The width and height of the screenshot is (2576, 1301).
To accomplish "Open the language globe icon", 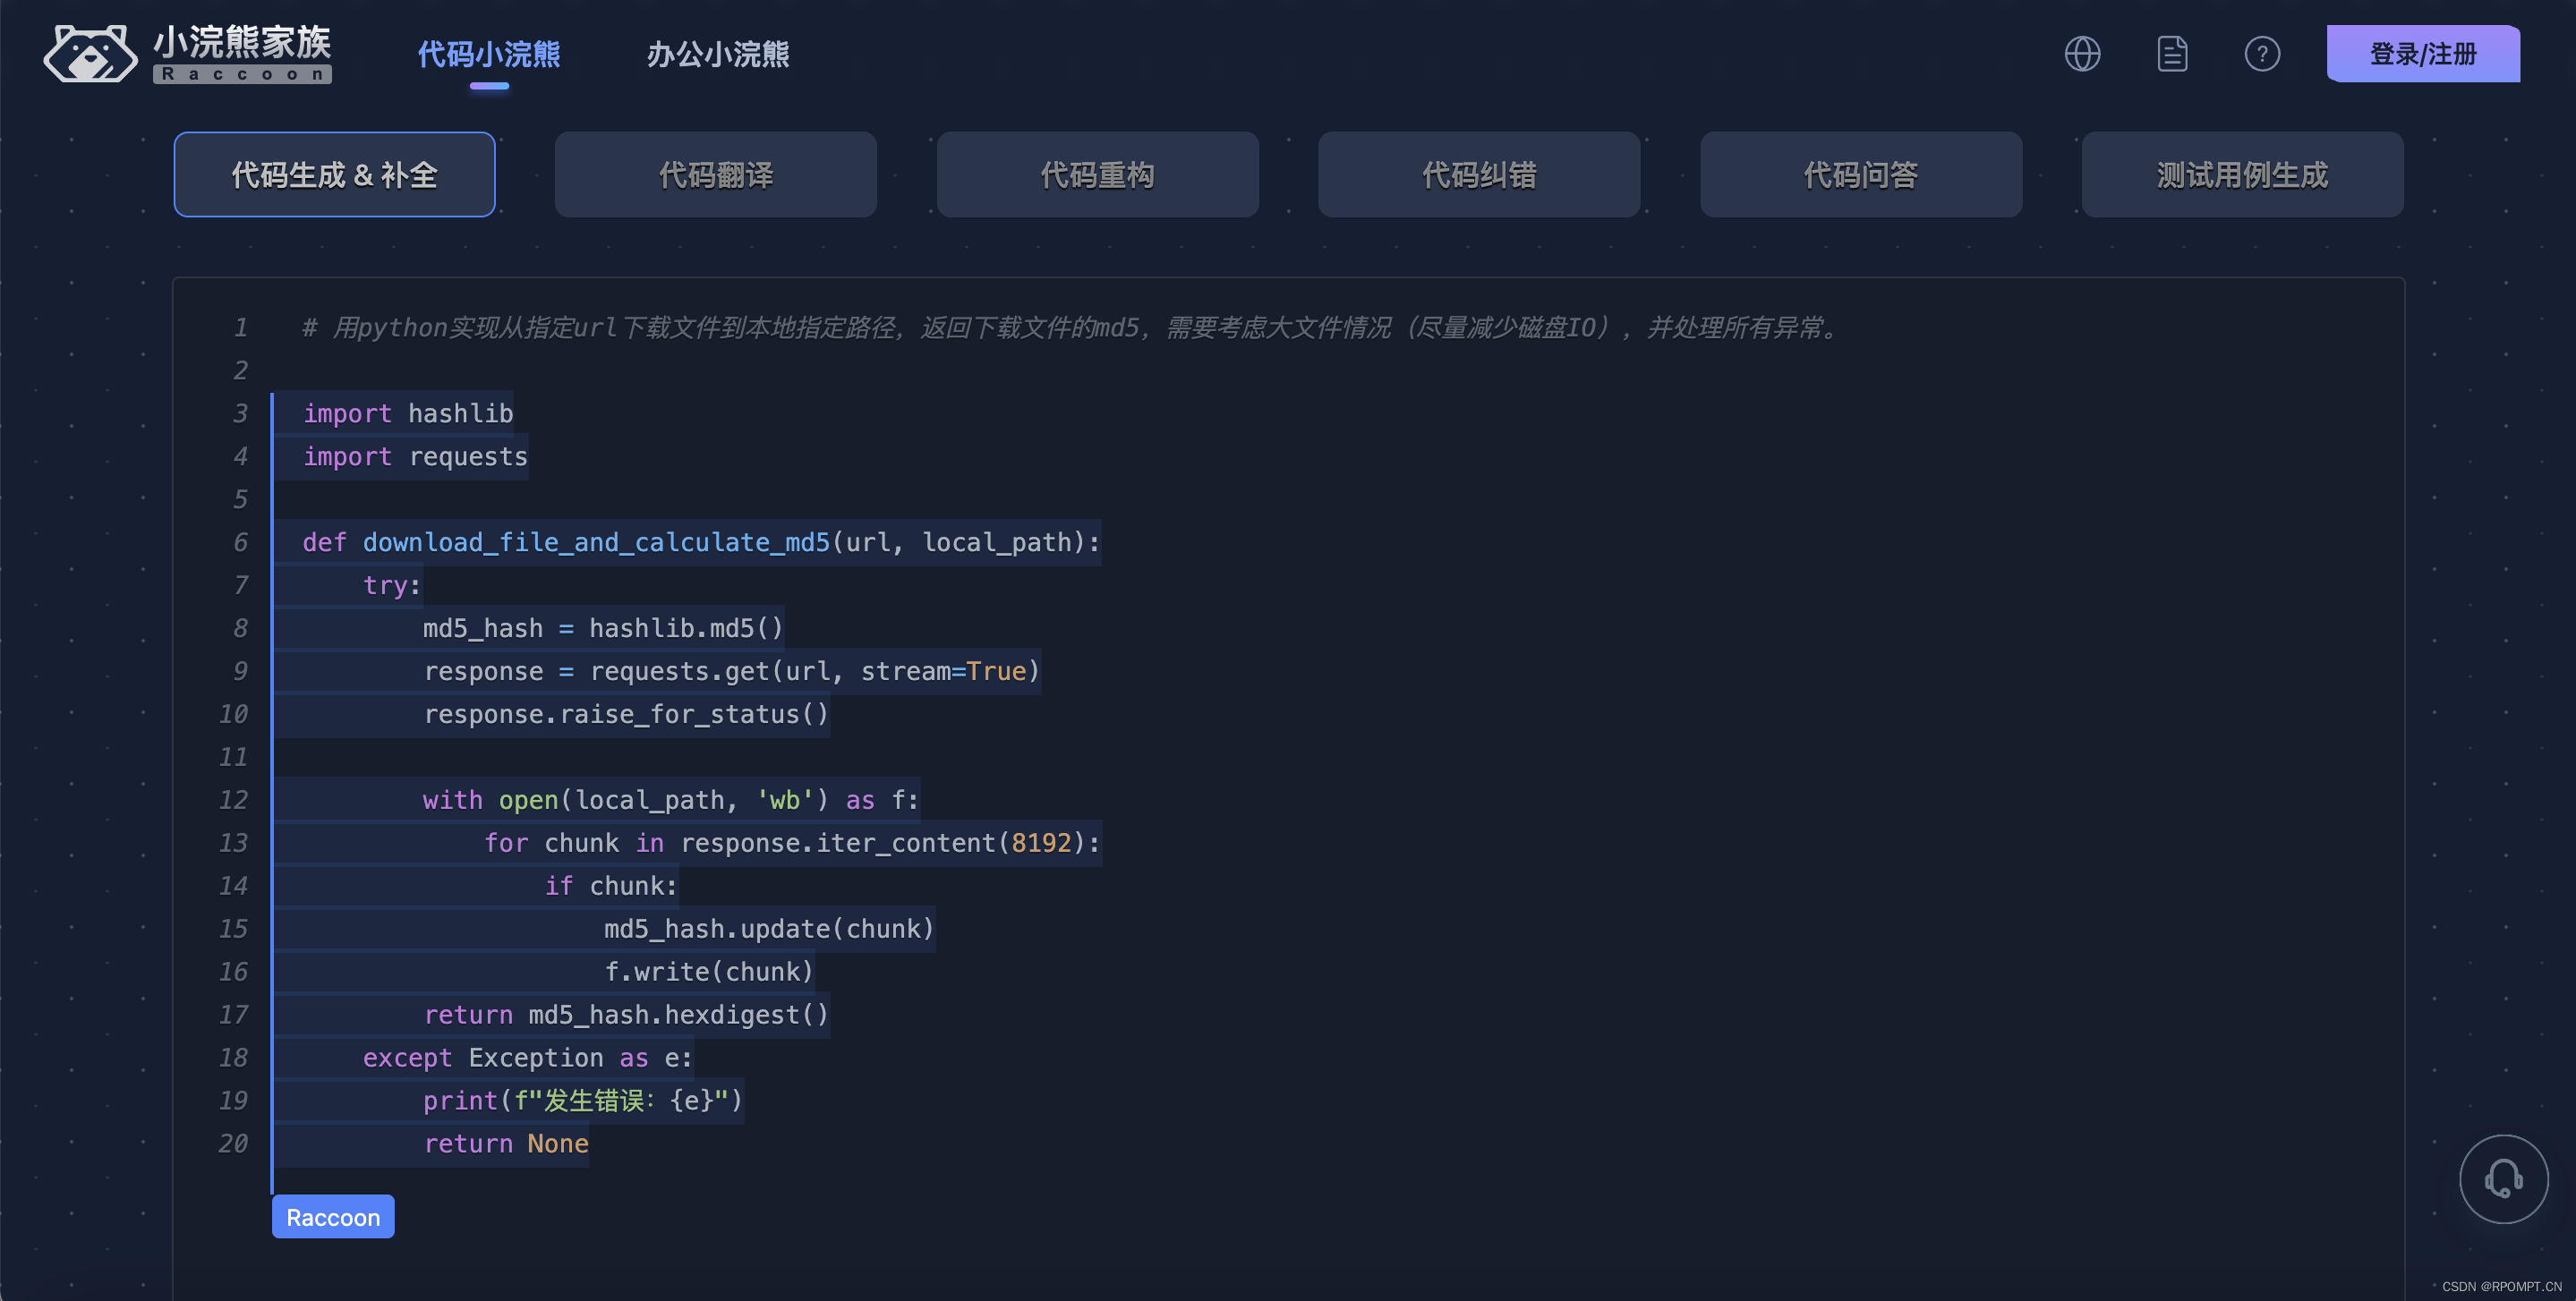I will click(2082, 54).
